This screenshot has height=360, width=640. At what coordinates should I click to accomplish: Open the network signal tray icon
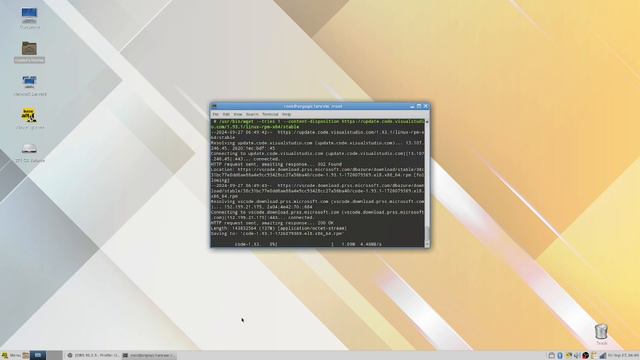pyautogui.click(x=602, y=356)
